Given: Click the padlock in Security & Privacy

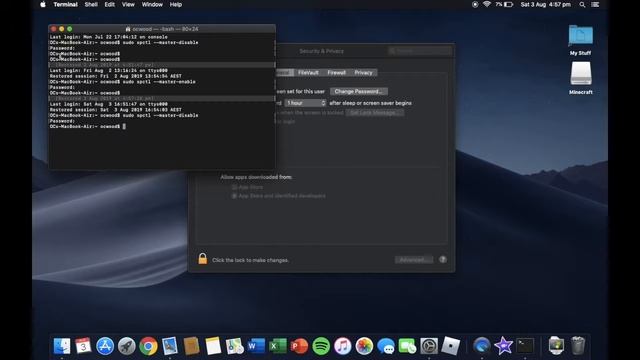Looking at the screenshot, I should (202, 258).
